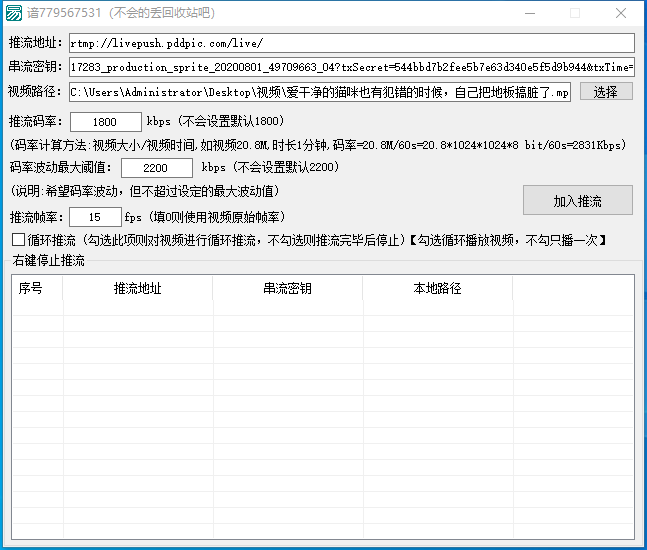Focus the 推流地址 rtmp URL field
The image size is (647, 550).
[351, 43]
